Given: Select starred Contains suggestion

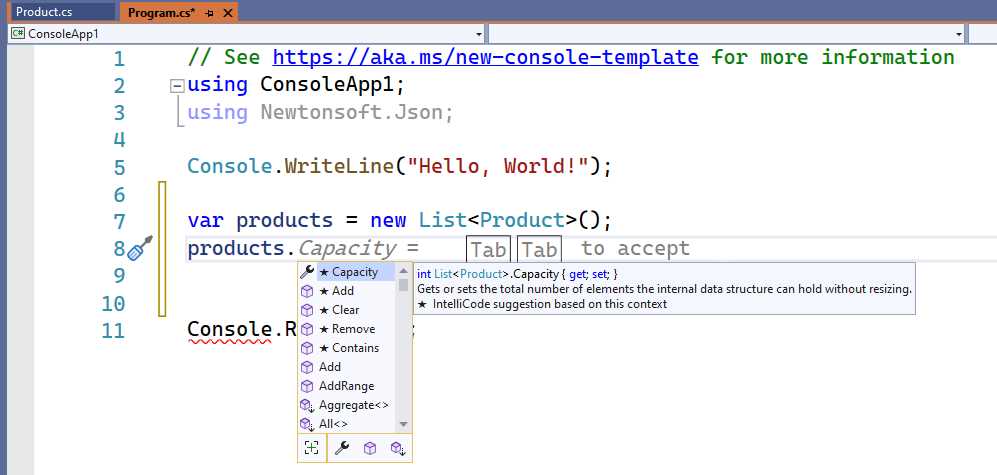Looking at the screenshot, I should 347,348.
